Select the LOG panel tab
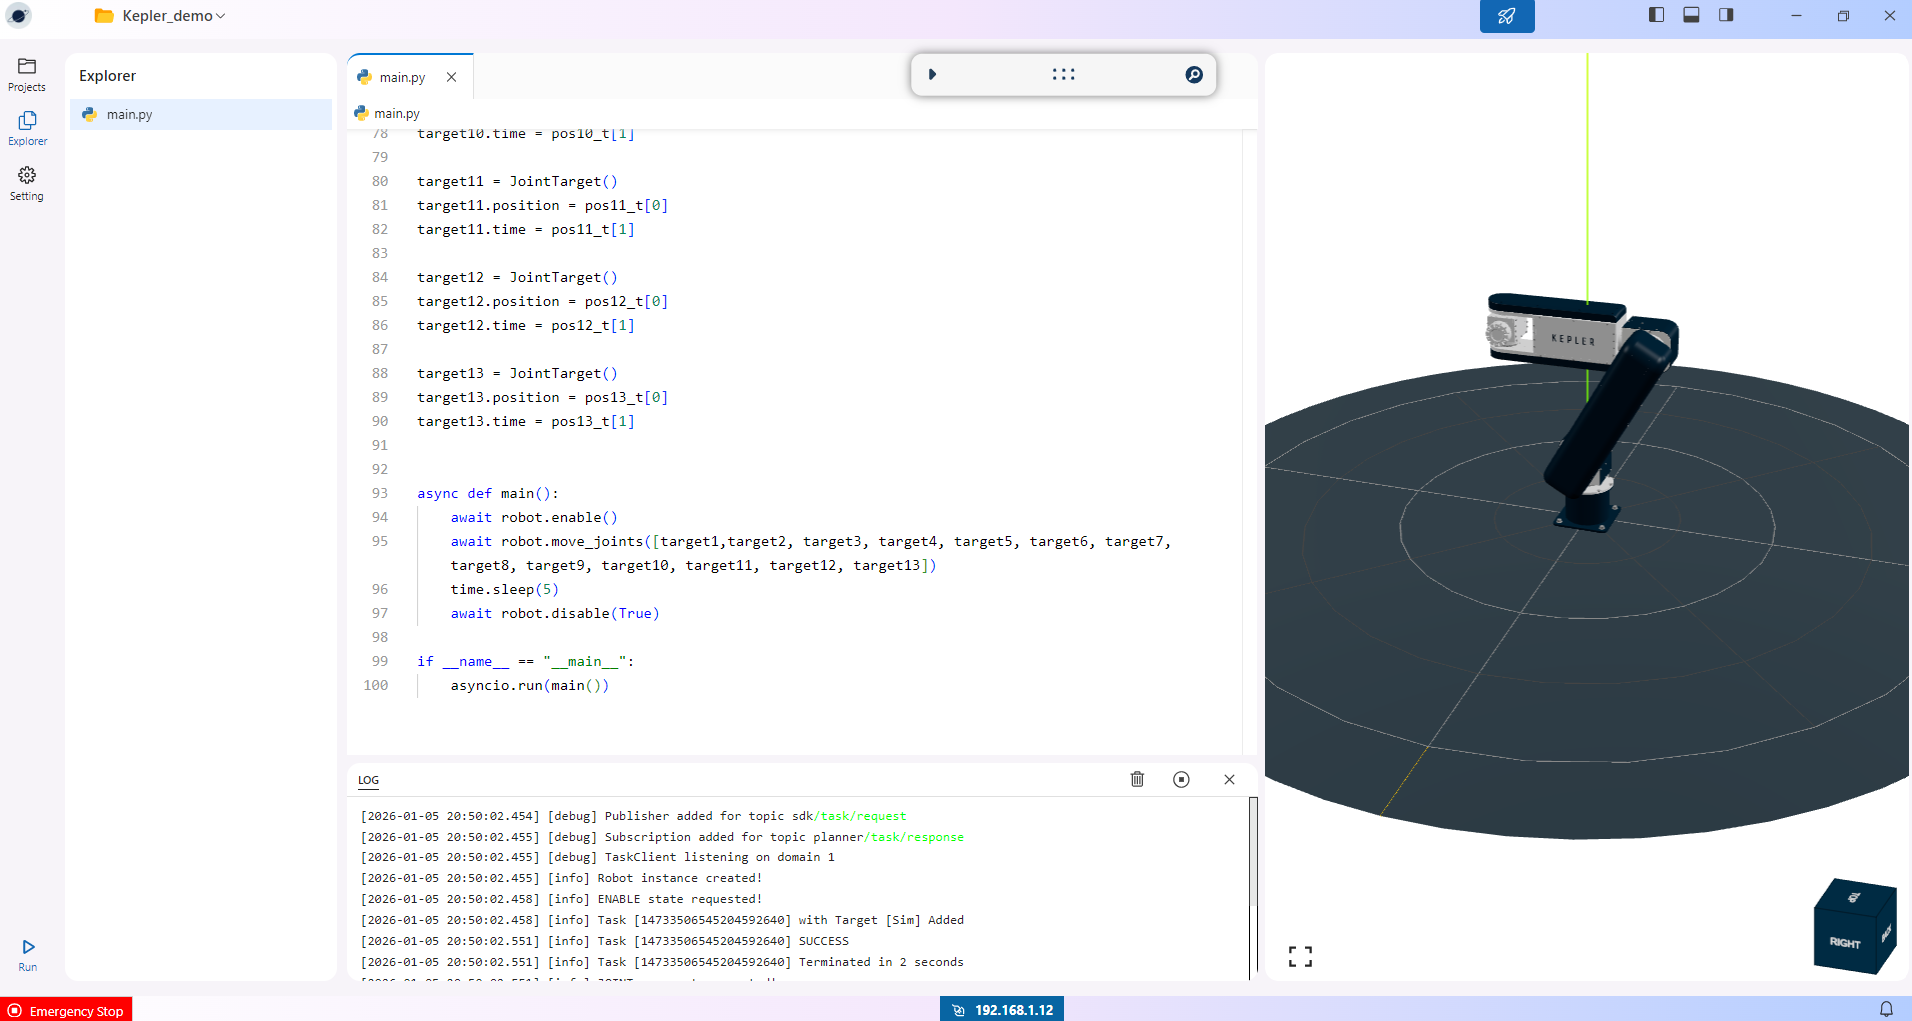1912x1021 pixels. pos(368,780)
